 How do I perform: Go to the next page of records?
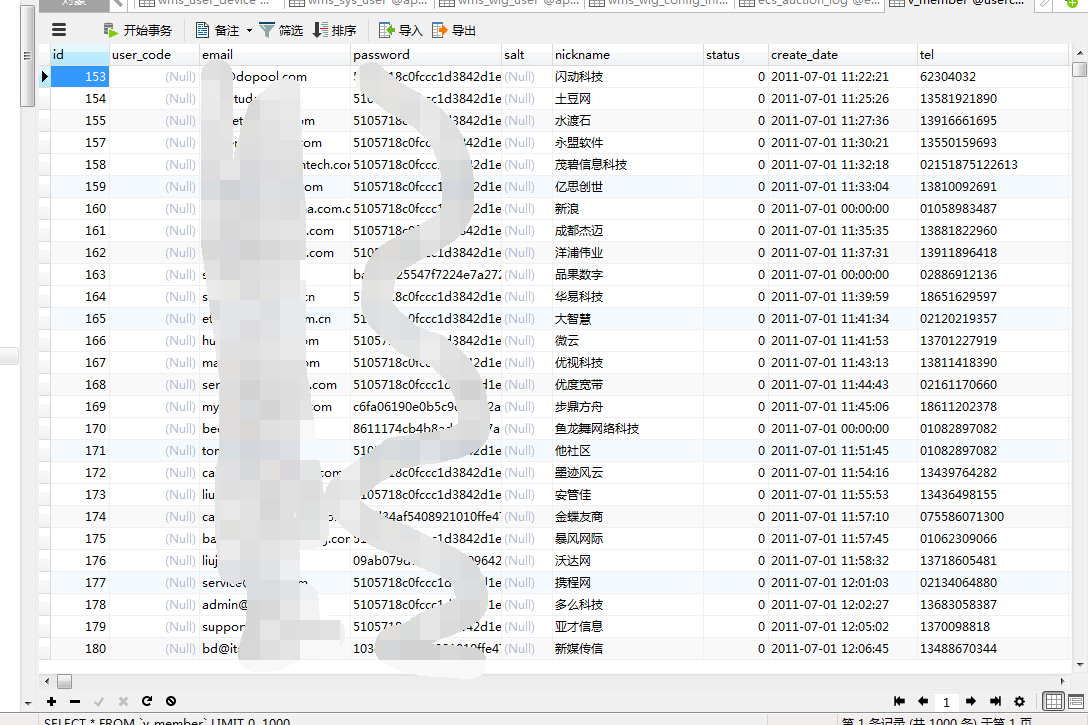coord(971,701)
